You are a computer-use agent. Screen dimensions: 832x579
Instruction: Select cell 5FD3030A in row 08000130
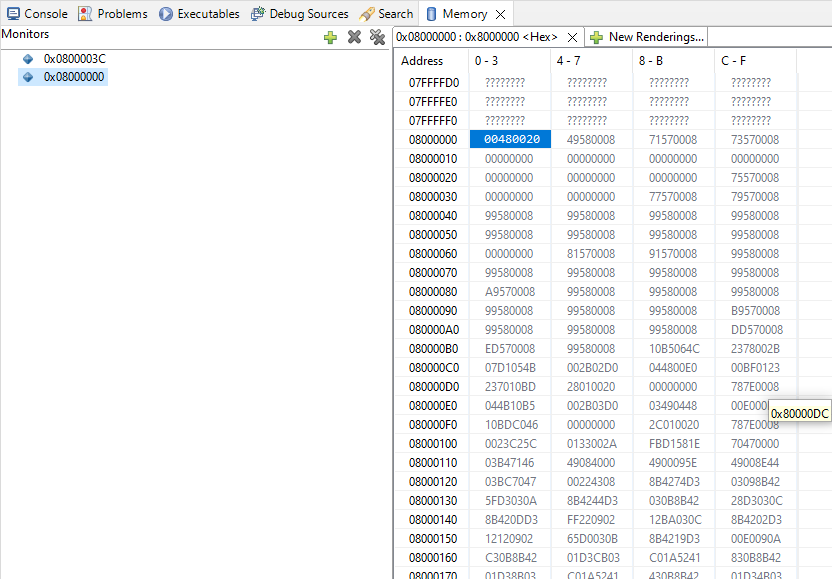point(511,501)
